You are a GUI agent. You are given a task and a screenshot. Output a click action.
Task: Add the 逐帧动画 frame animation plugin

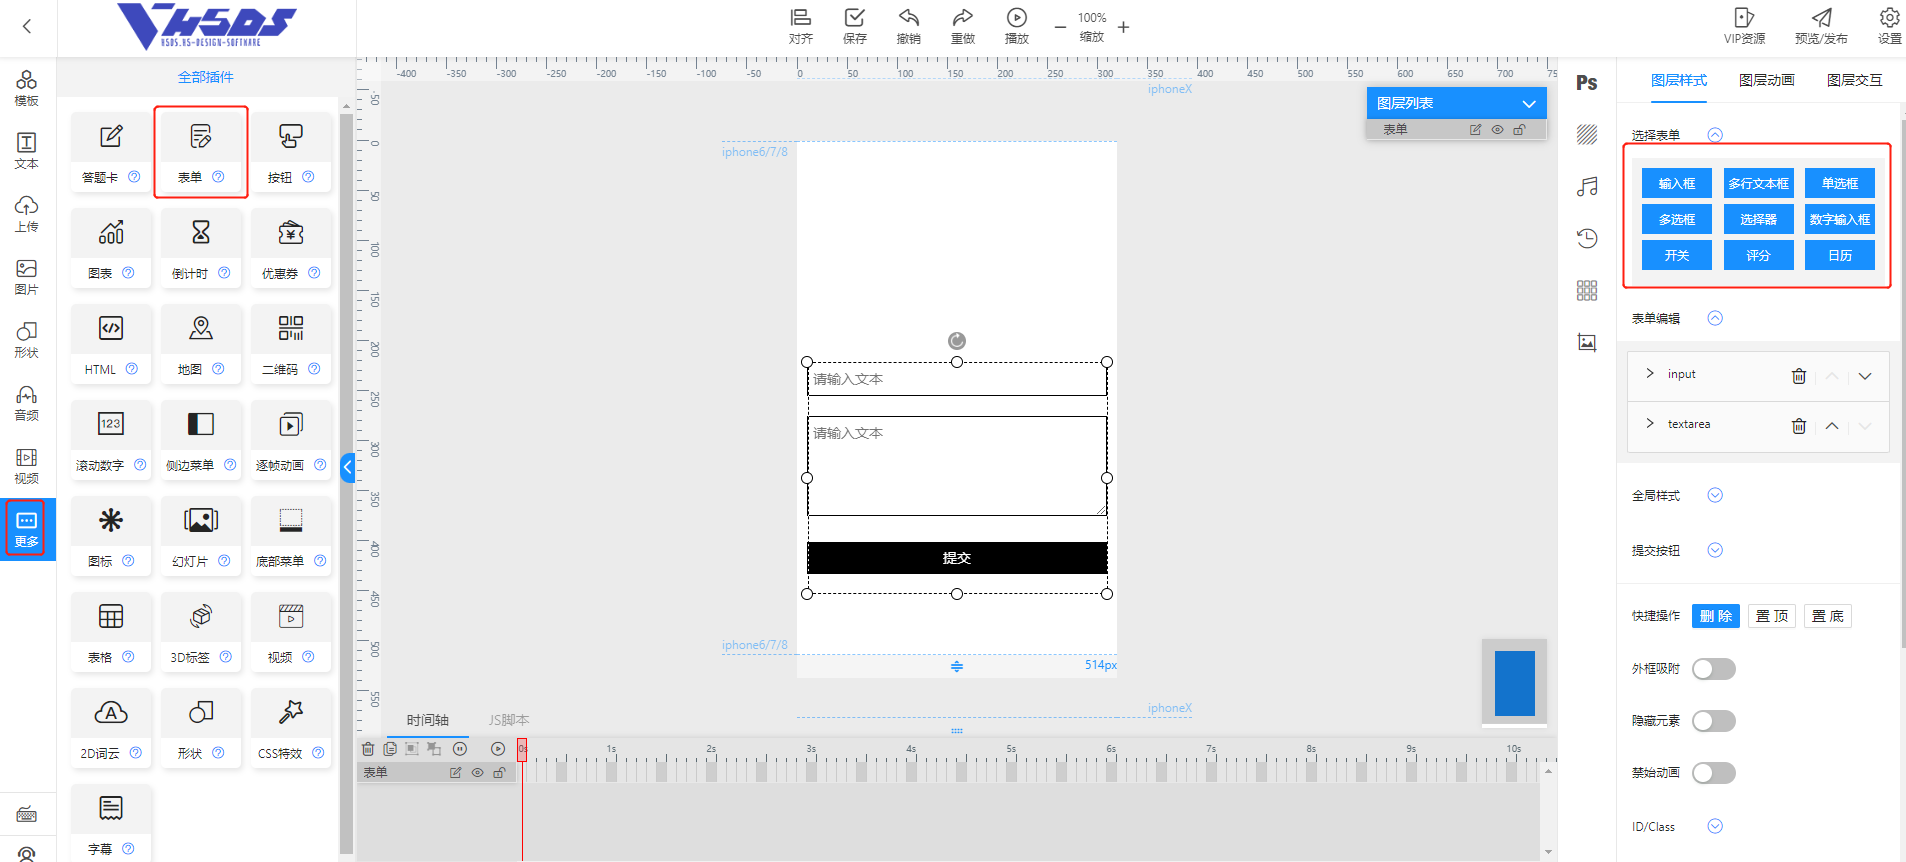(x=291, y=441)
